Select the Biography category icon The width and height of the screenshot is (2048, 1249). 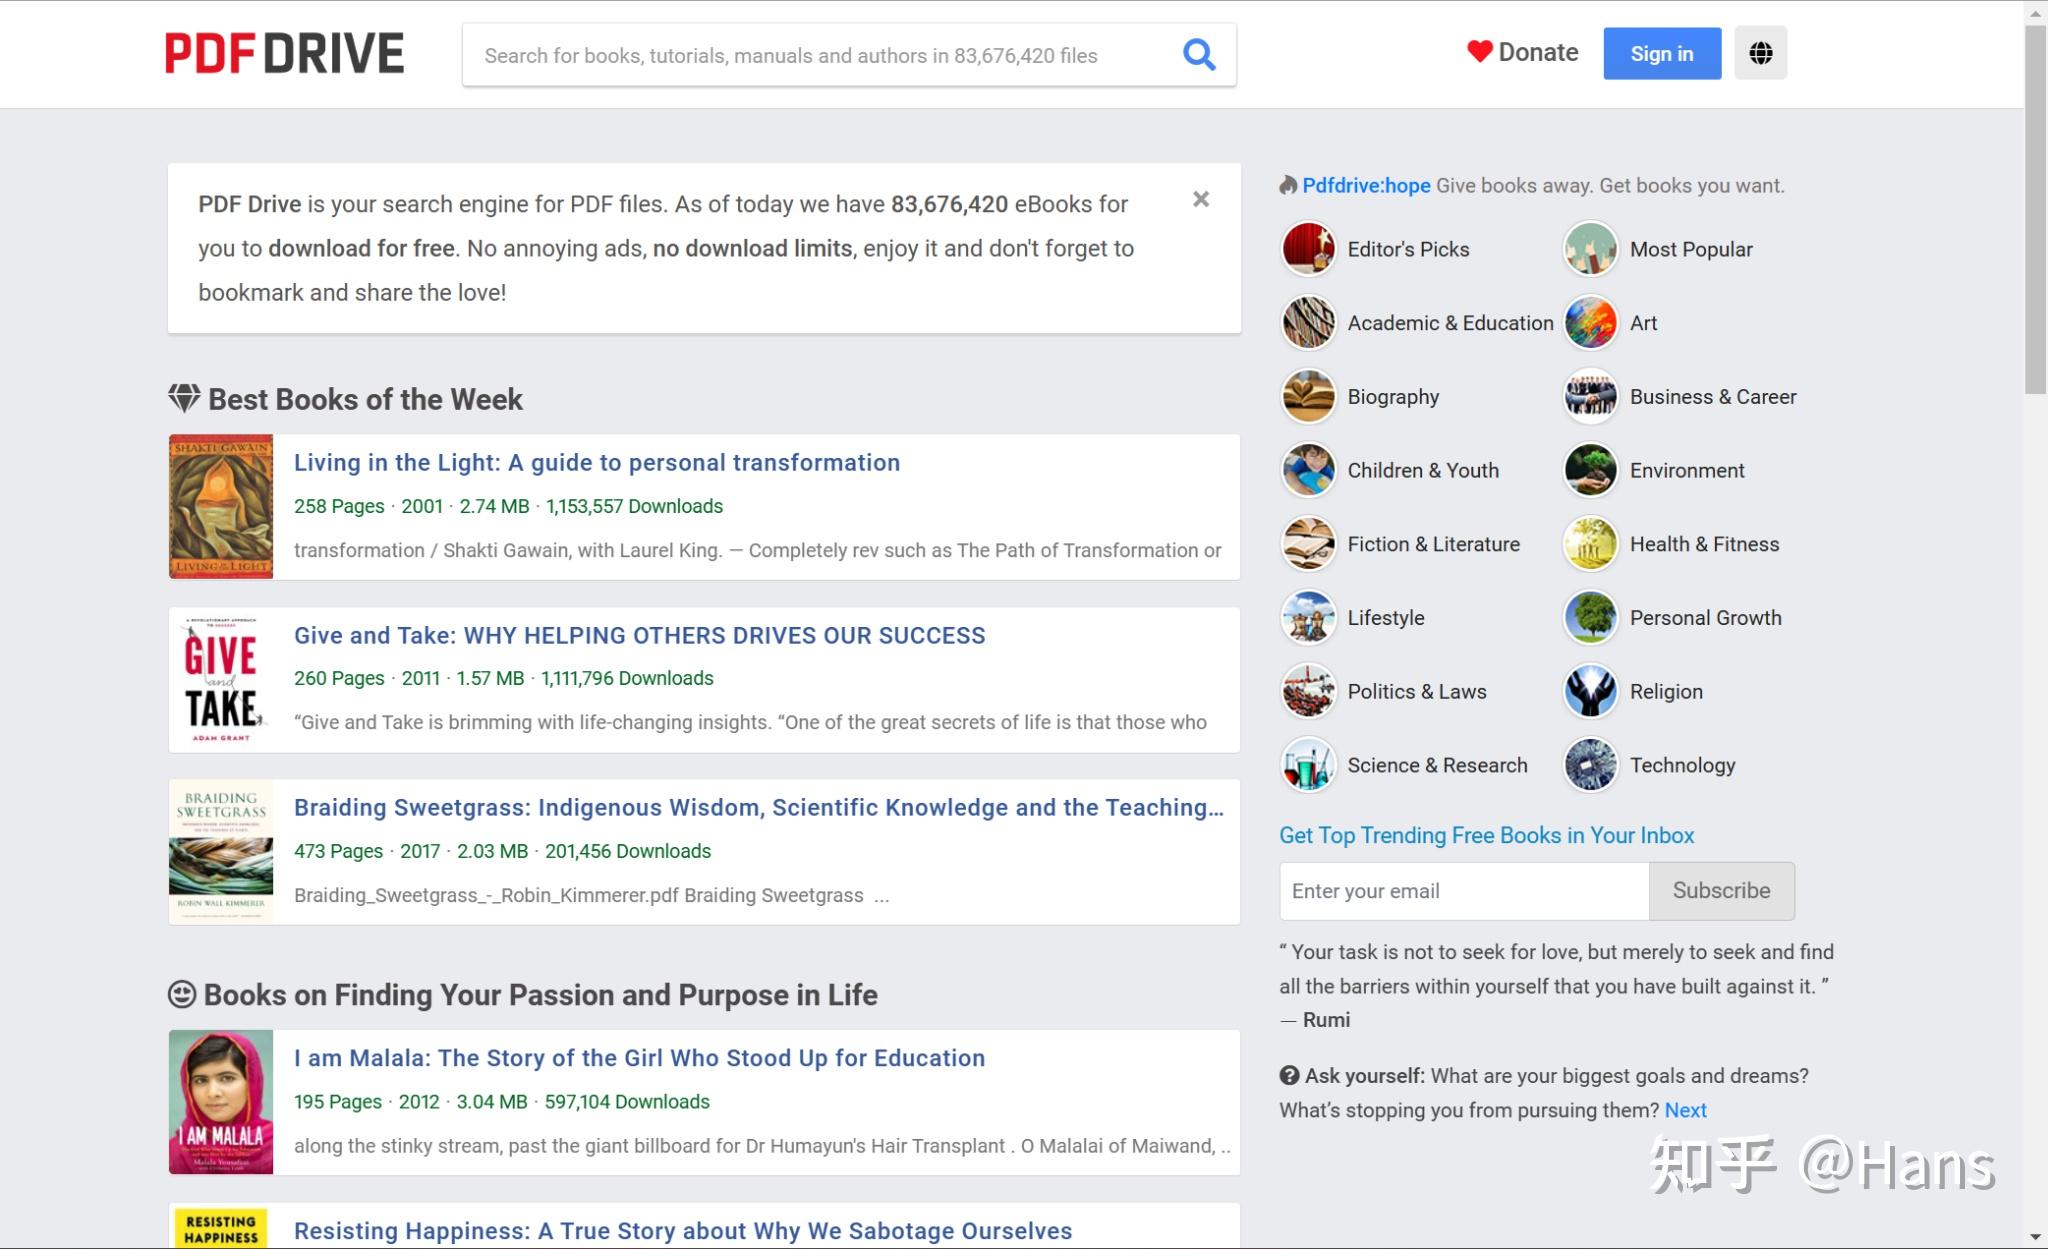[x=1308, y=397]
